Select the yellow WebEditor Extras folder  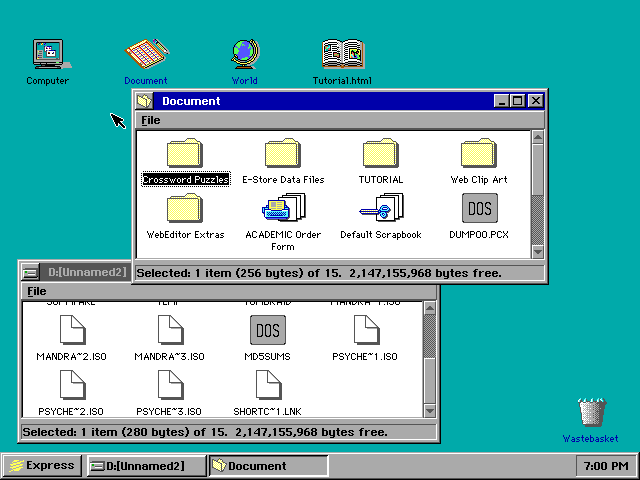pyautogui.click(x=185, y=209)
